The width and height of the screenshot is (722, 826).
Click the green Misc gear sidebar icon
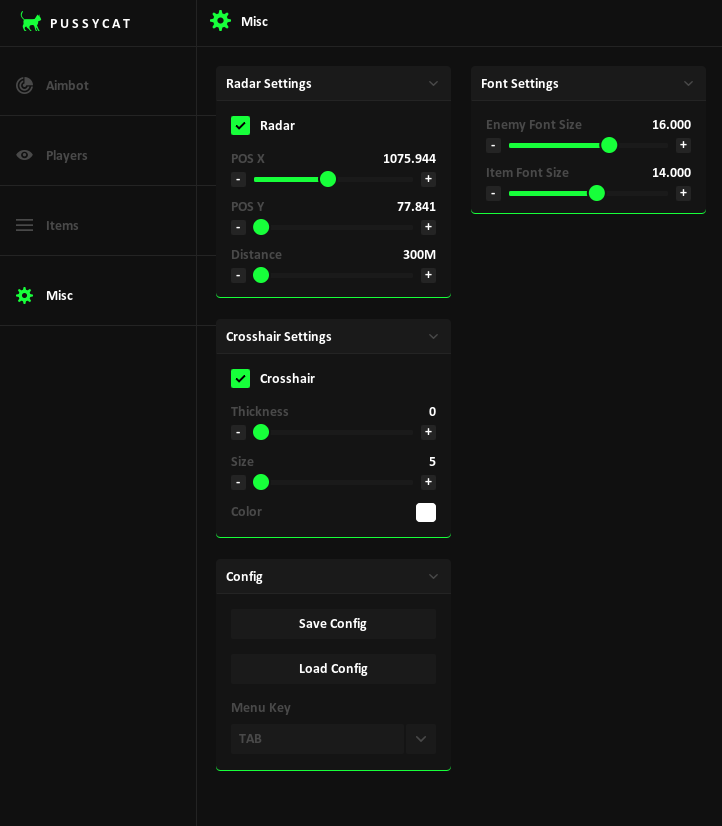[25, 295]
